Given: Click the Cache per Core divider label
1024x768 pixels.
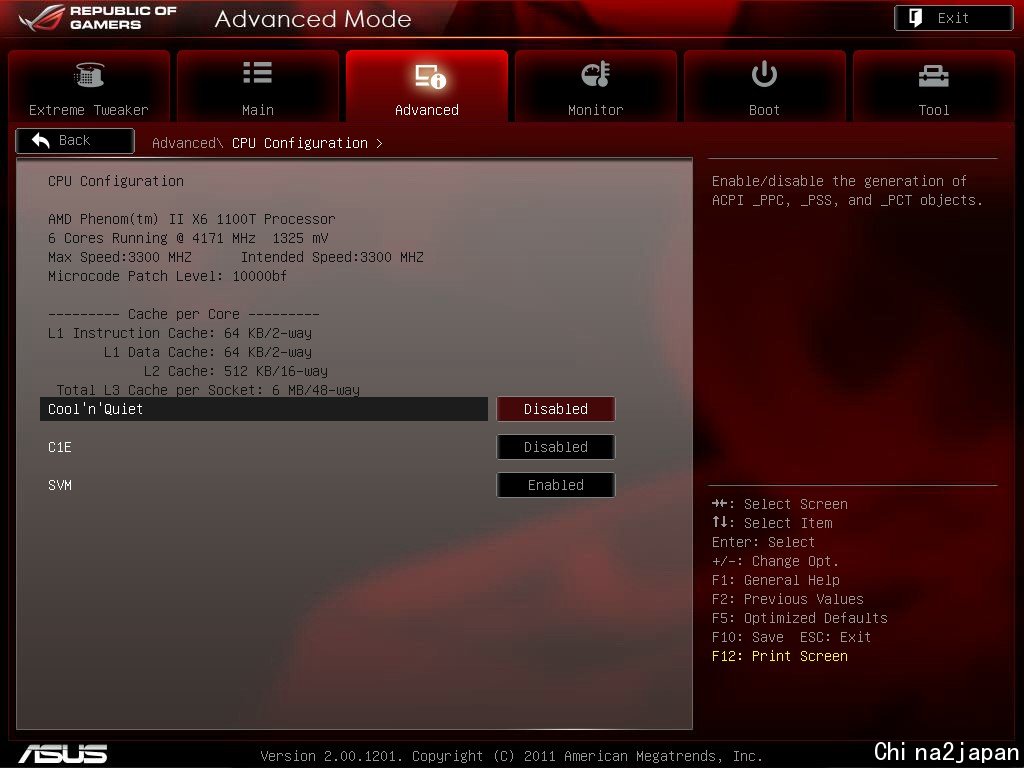Looking at the screenshot, I should [x=184, y=314].
